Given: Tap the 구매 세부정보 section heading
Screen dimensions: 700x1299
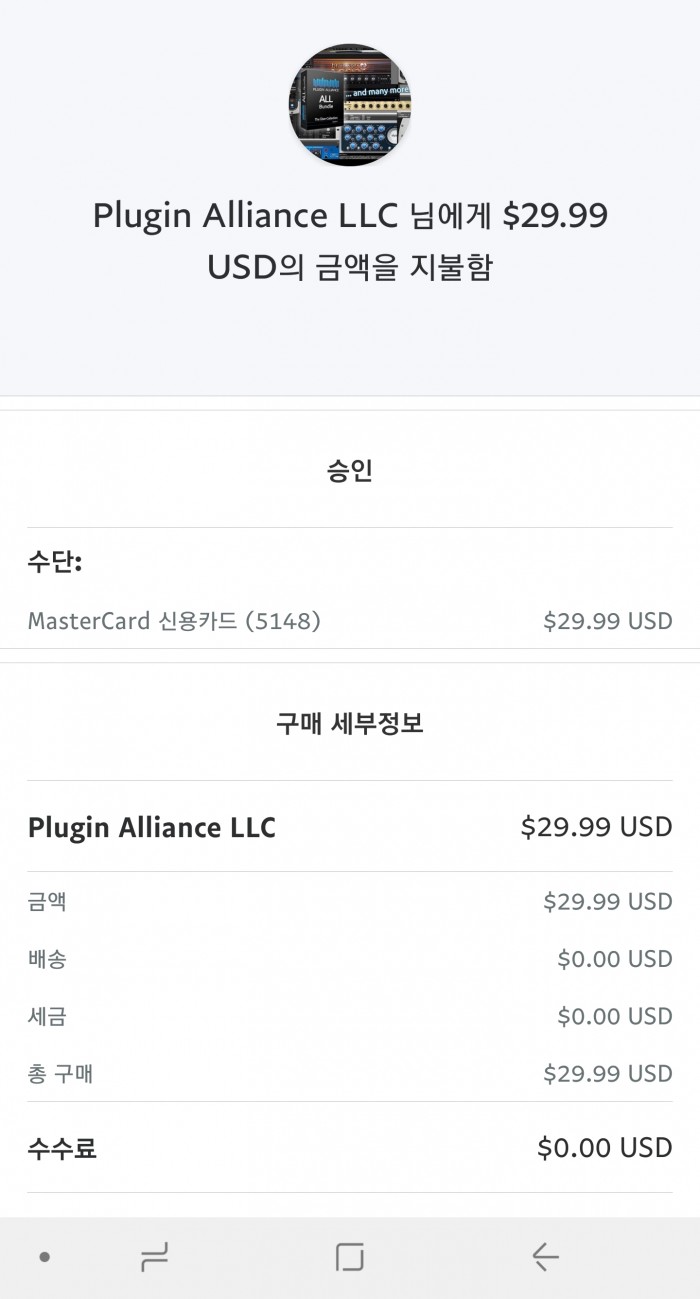Looking at the screenshot, I should [x=349, y=723].
